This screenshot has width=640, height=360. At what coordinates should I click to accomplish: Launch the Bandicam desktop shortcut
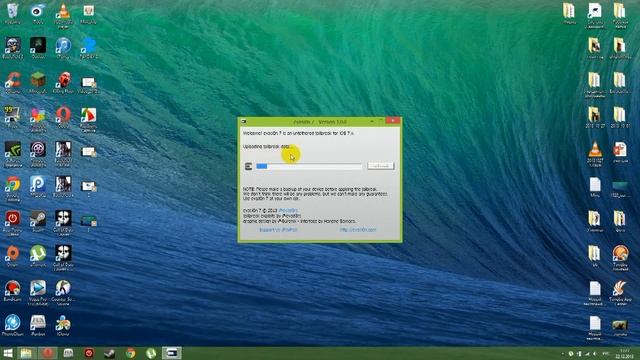[x=13, y=291]
